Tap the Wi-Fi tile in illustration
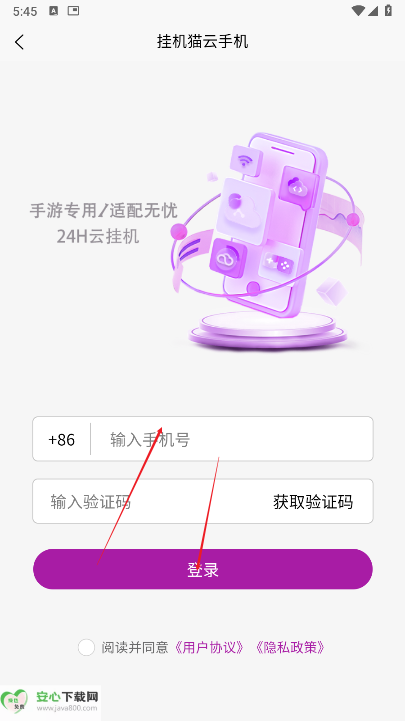Screen dimensions: 405x721 pos(246,161)
